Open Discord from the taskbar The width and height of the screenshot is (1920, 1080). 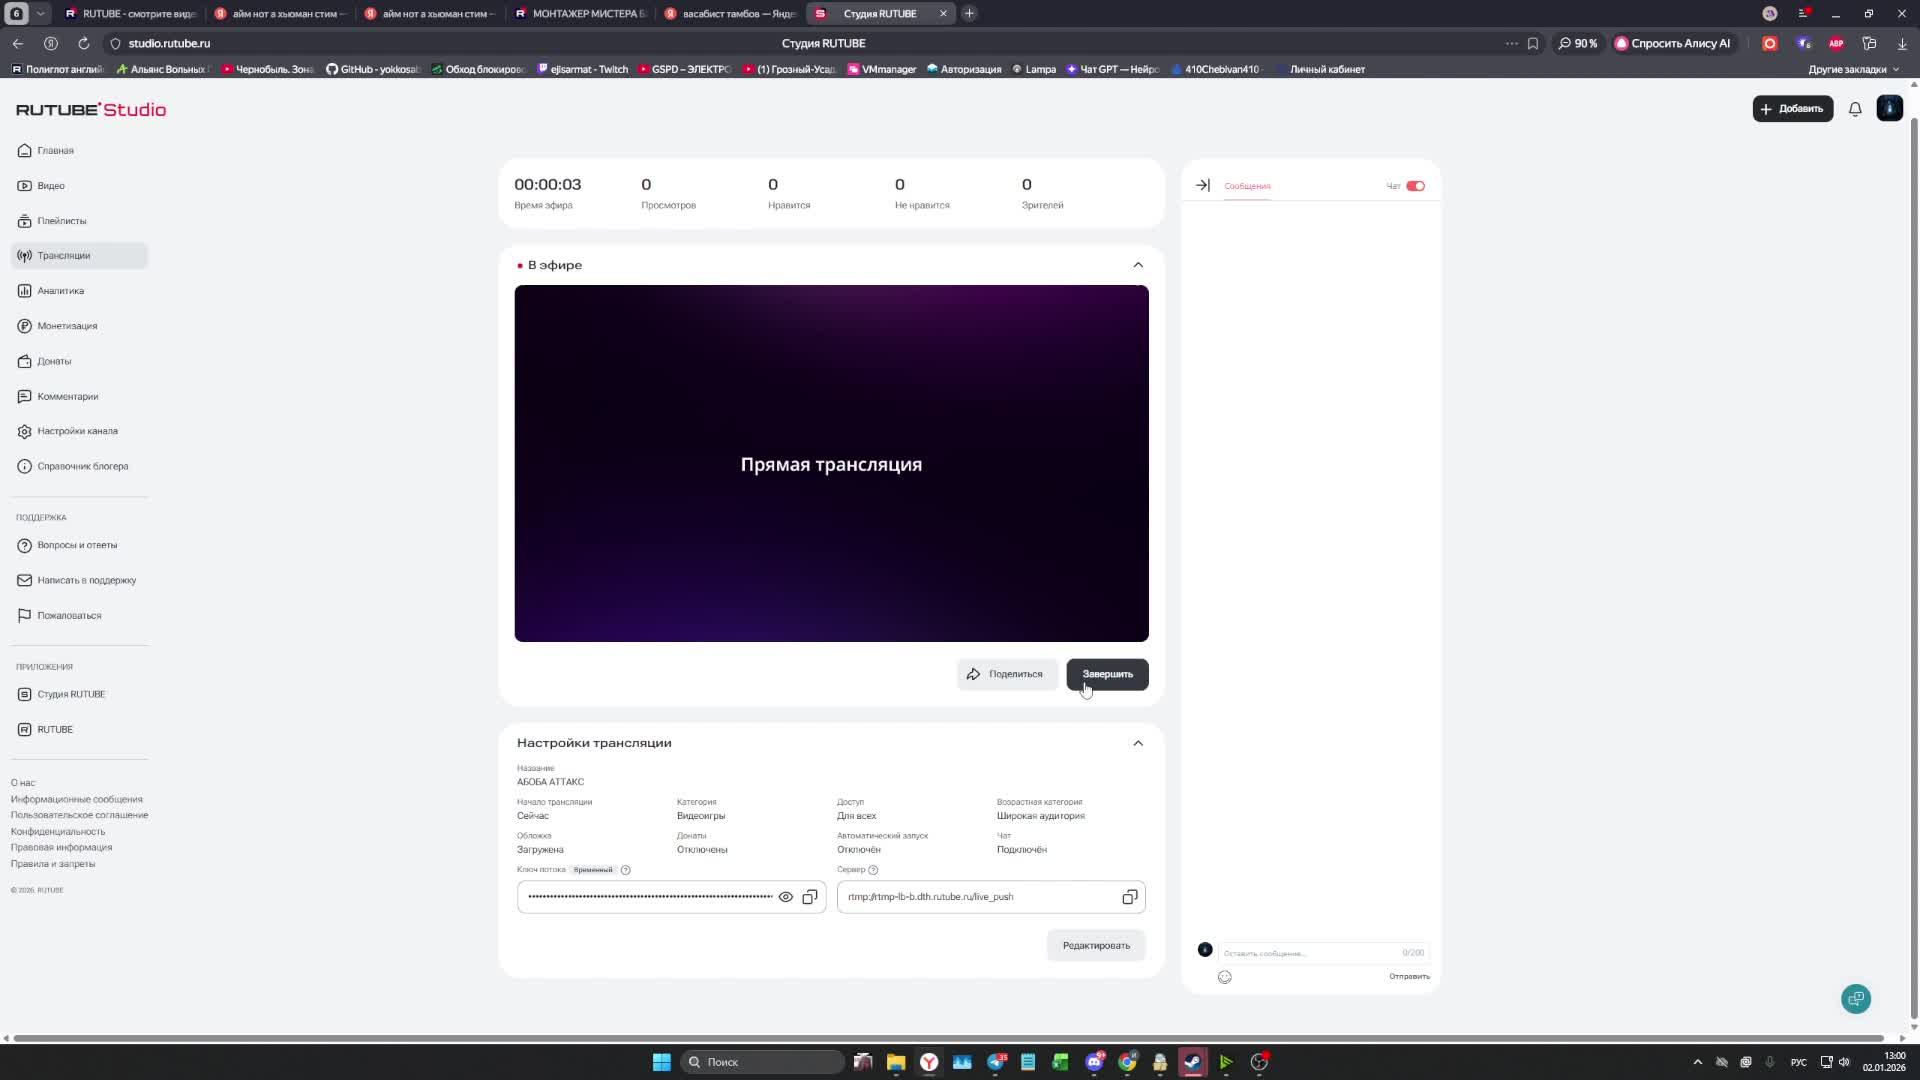click(1095, 1062)
